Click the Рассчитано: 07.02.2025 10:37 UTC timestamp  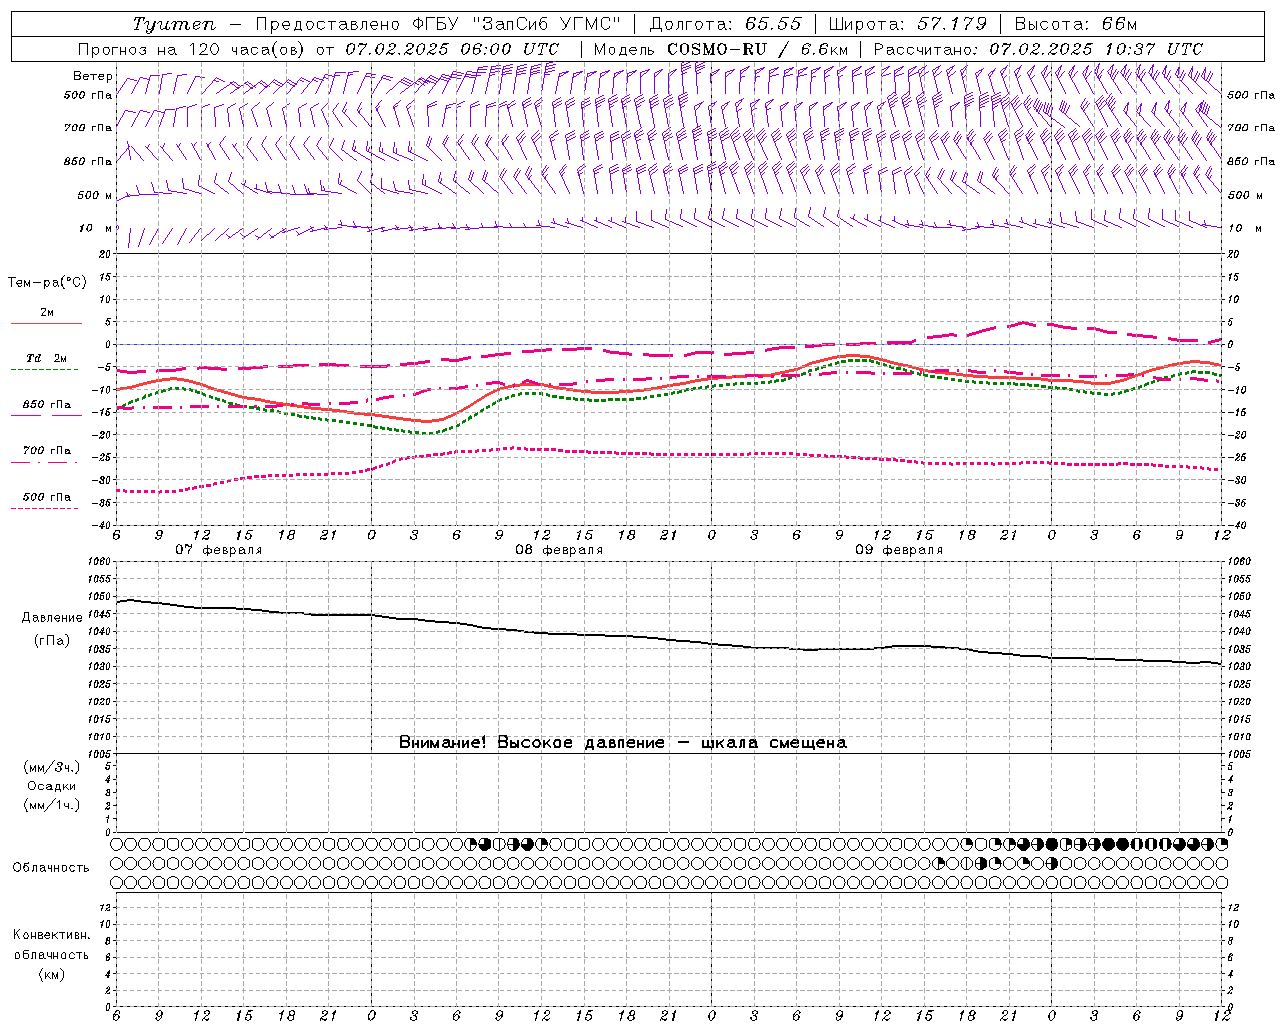1038,49
